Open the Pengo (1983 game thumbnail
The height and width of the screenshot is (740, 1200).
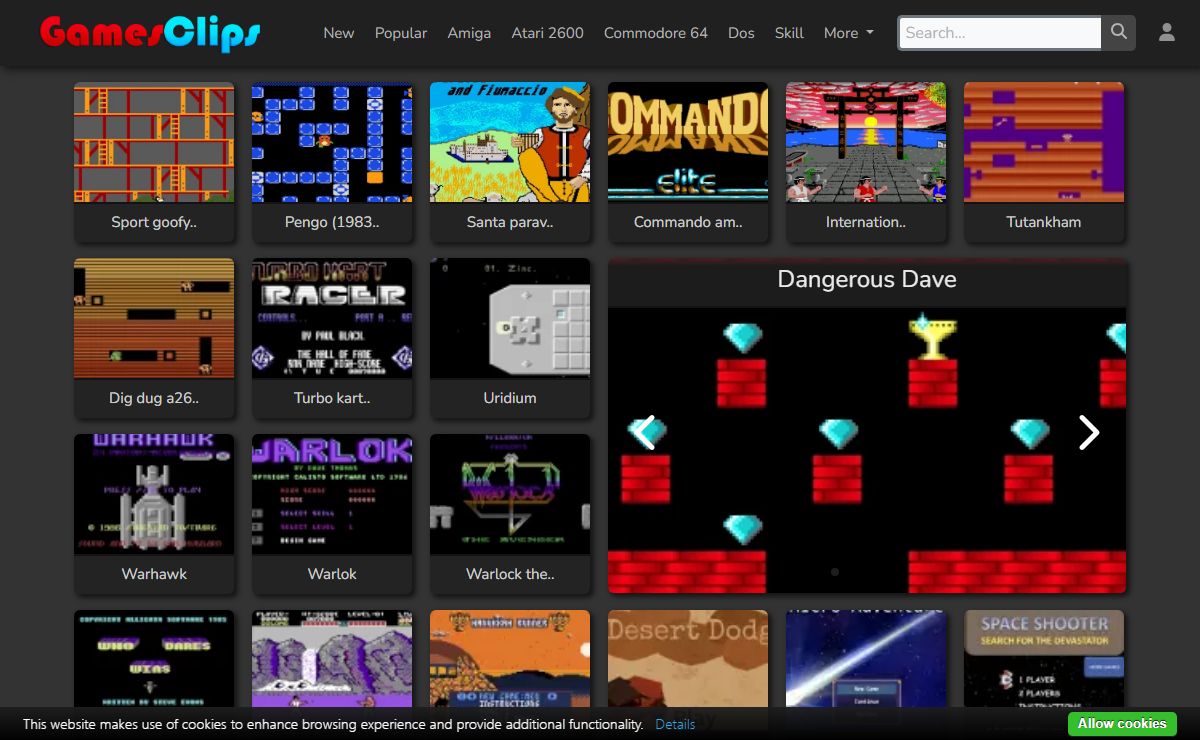[332, 142]
